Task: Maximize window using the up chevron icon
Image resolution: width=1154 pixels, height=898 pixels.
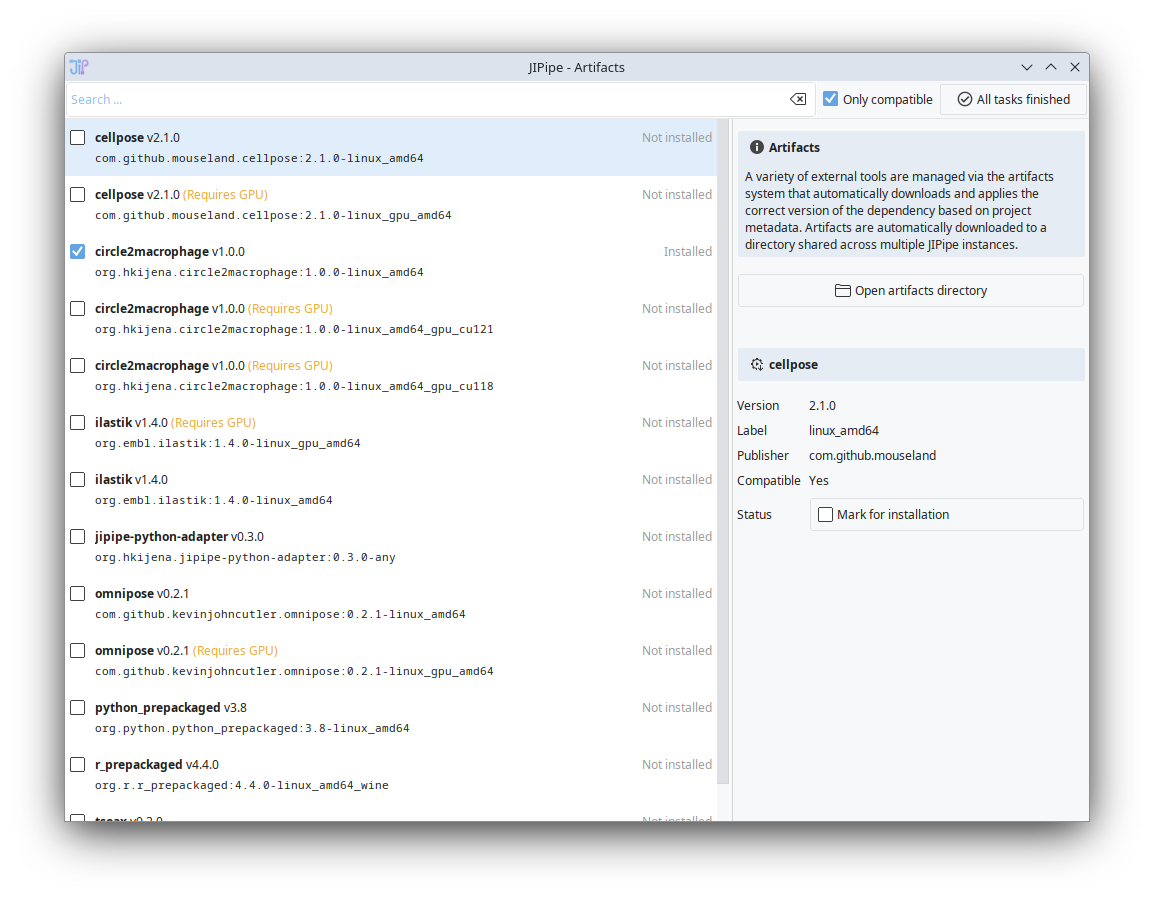Action: 1050,67
